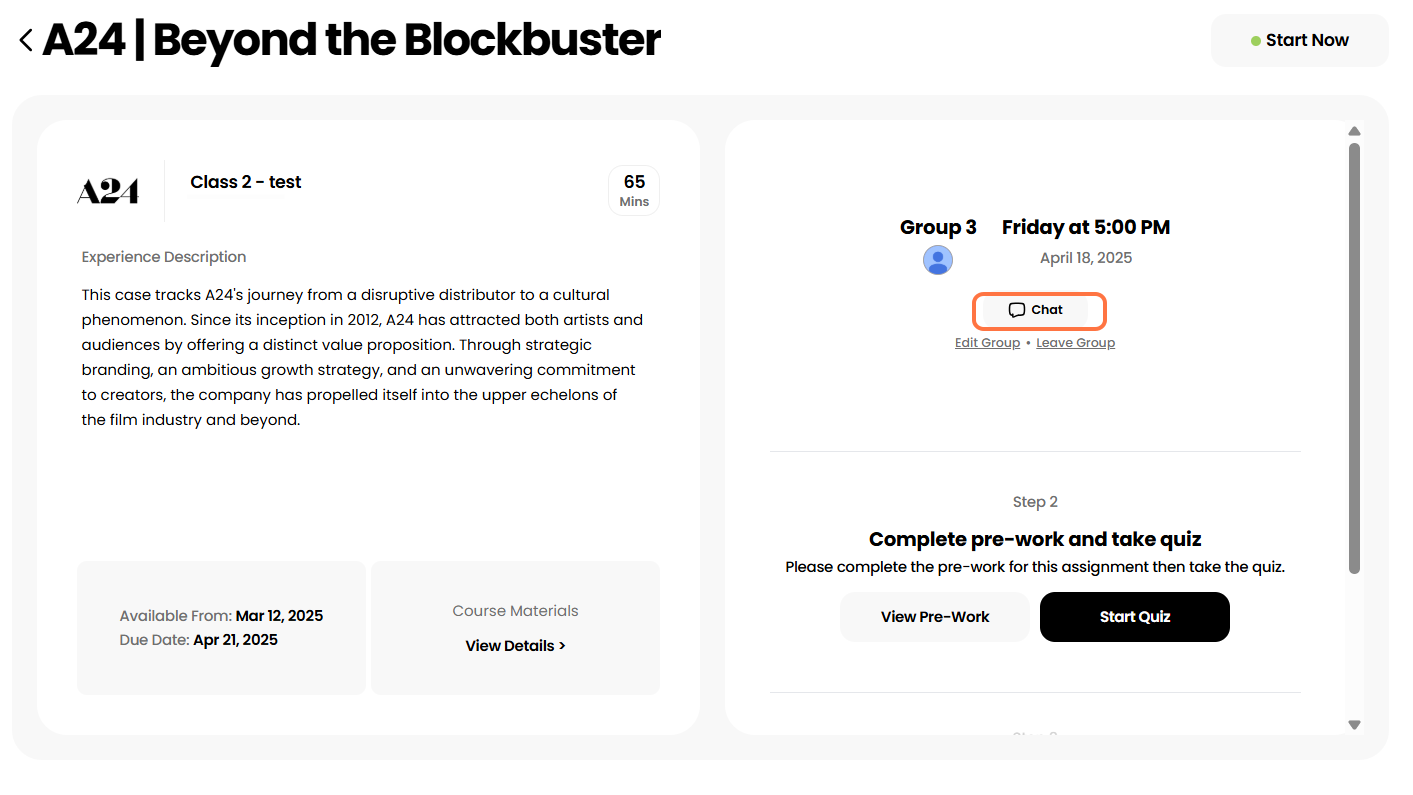
Task: Open View Pre-Work
Action: point(934,617)
